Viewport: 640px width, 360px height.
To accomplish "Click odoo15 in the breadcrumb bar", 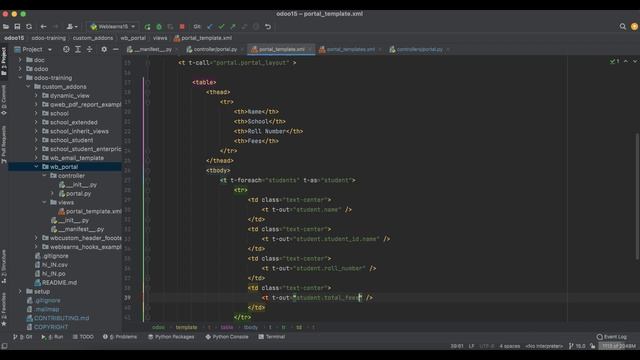I will point(14,38).
